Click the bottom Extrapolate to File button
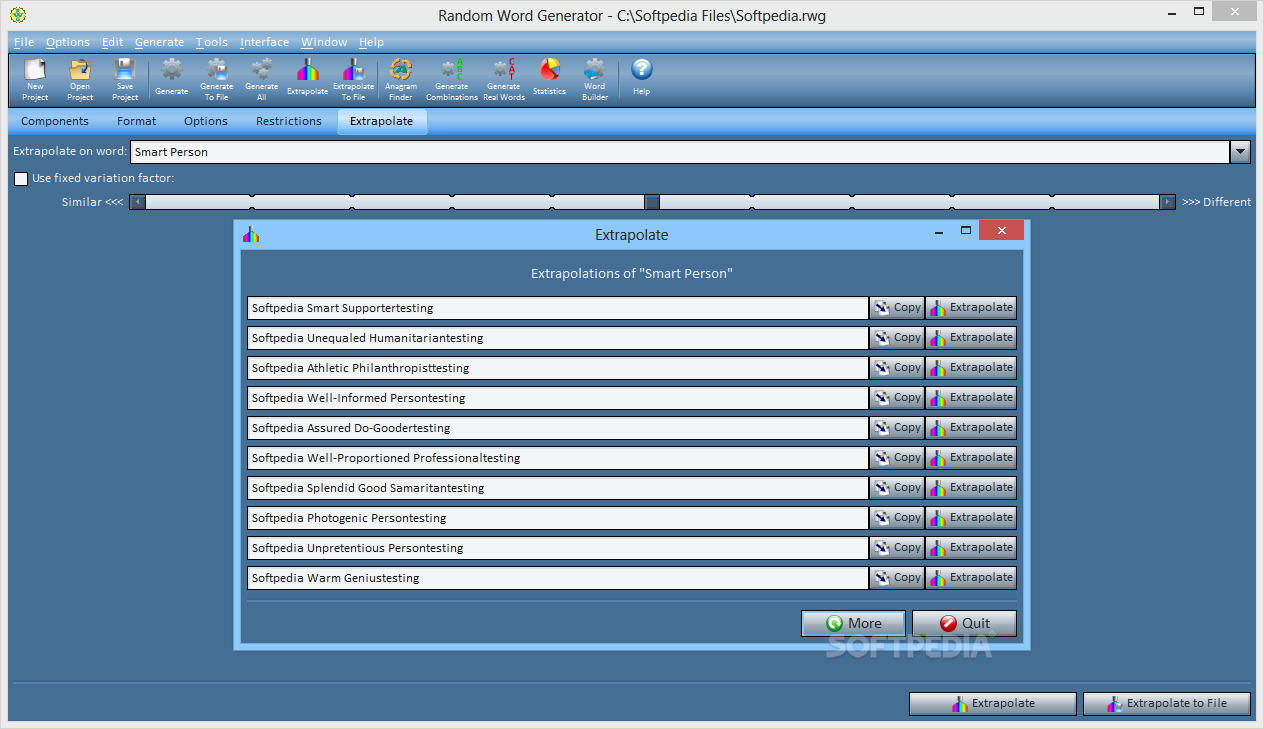Image resolution: width=1264 pixels, height=729 pixels. click(1167, 704)
